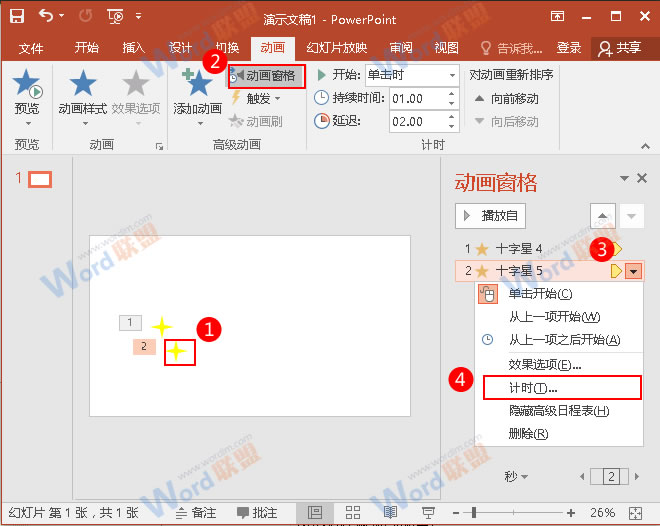660x526 pixels.
Task: Open the Start timing dropdown
Action: point(451,76)
